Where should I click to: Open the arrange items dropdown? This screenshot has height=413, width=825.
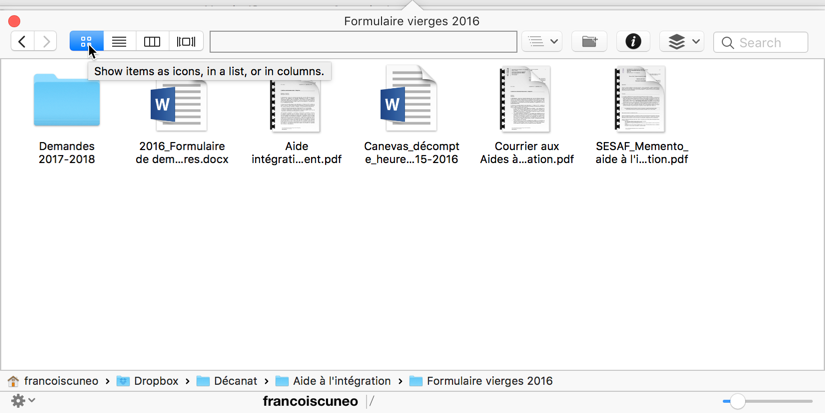coord(543,42)
